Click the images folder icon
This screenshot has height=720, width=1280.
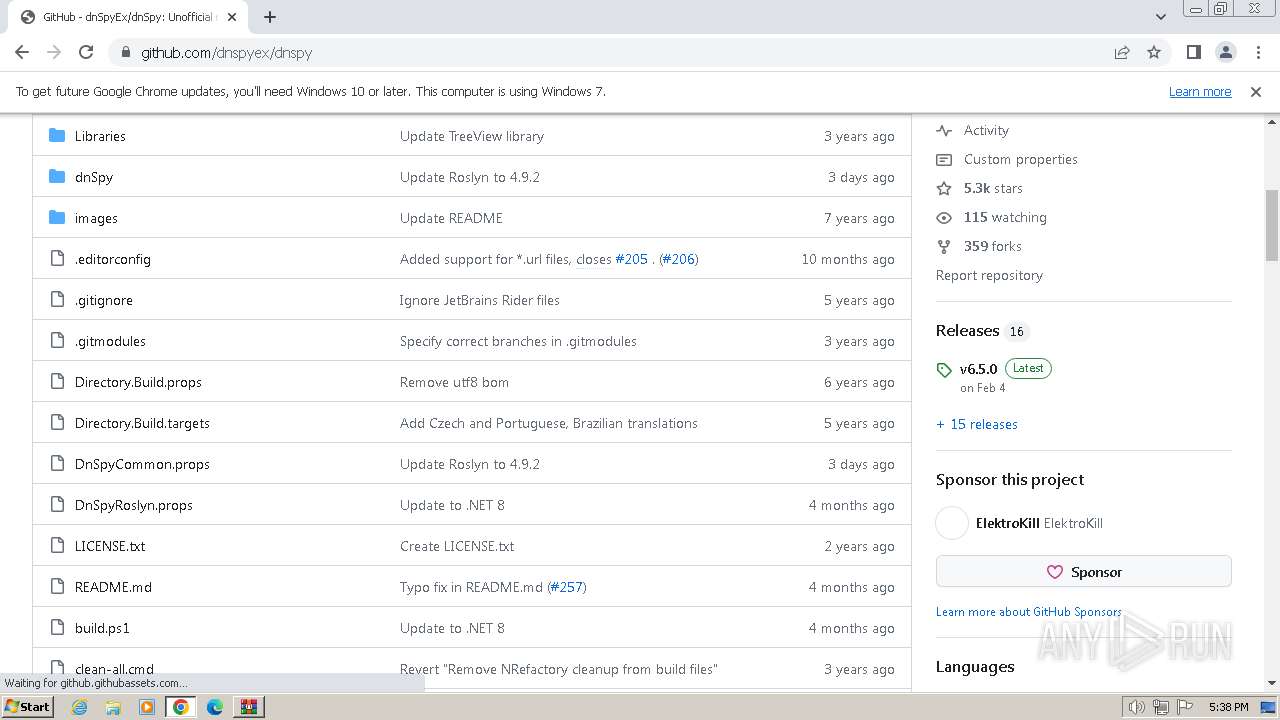pyautogui.click(x=57, y=218)
